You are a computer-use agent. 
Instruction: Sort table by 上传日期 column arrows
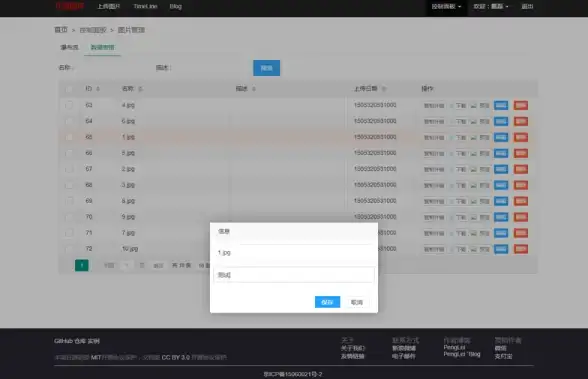click(384, 89)
